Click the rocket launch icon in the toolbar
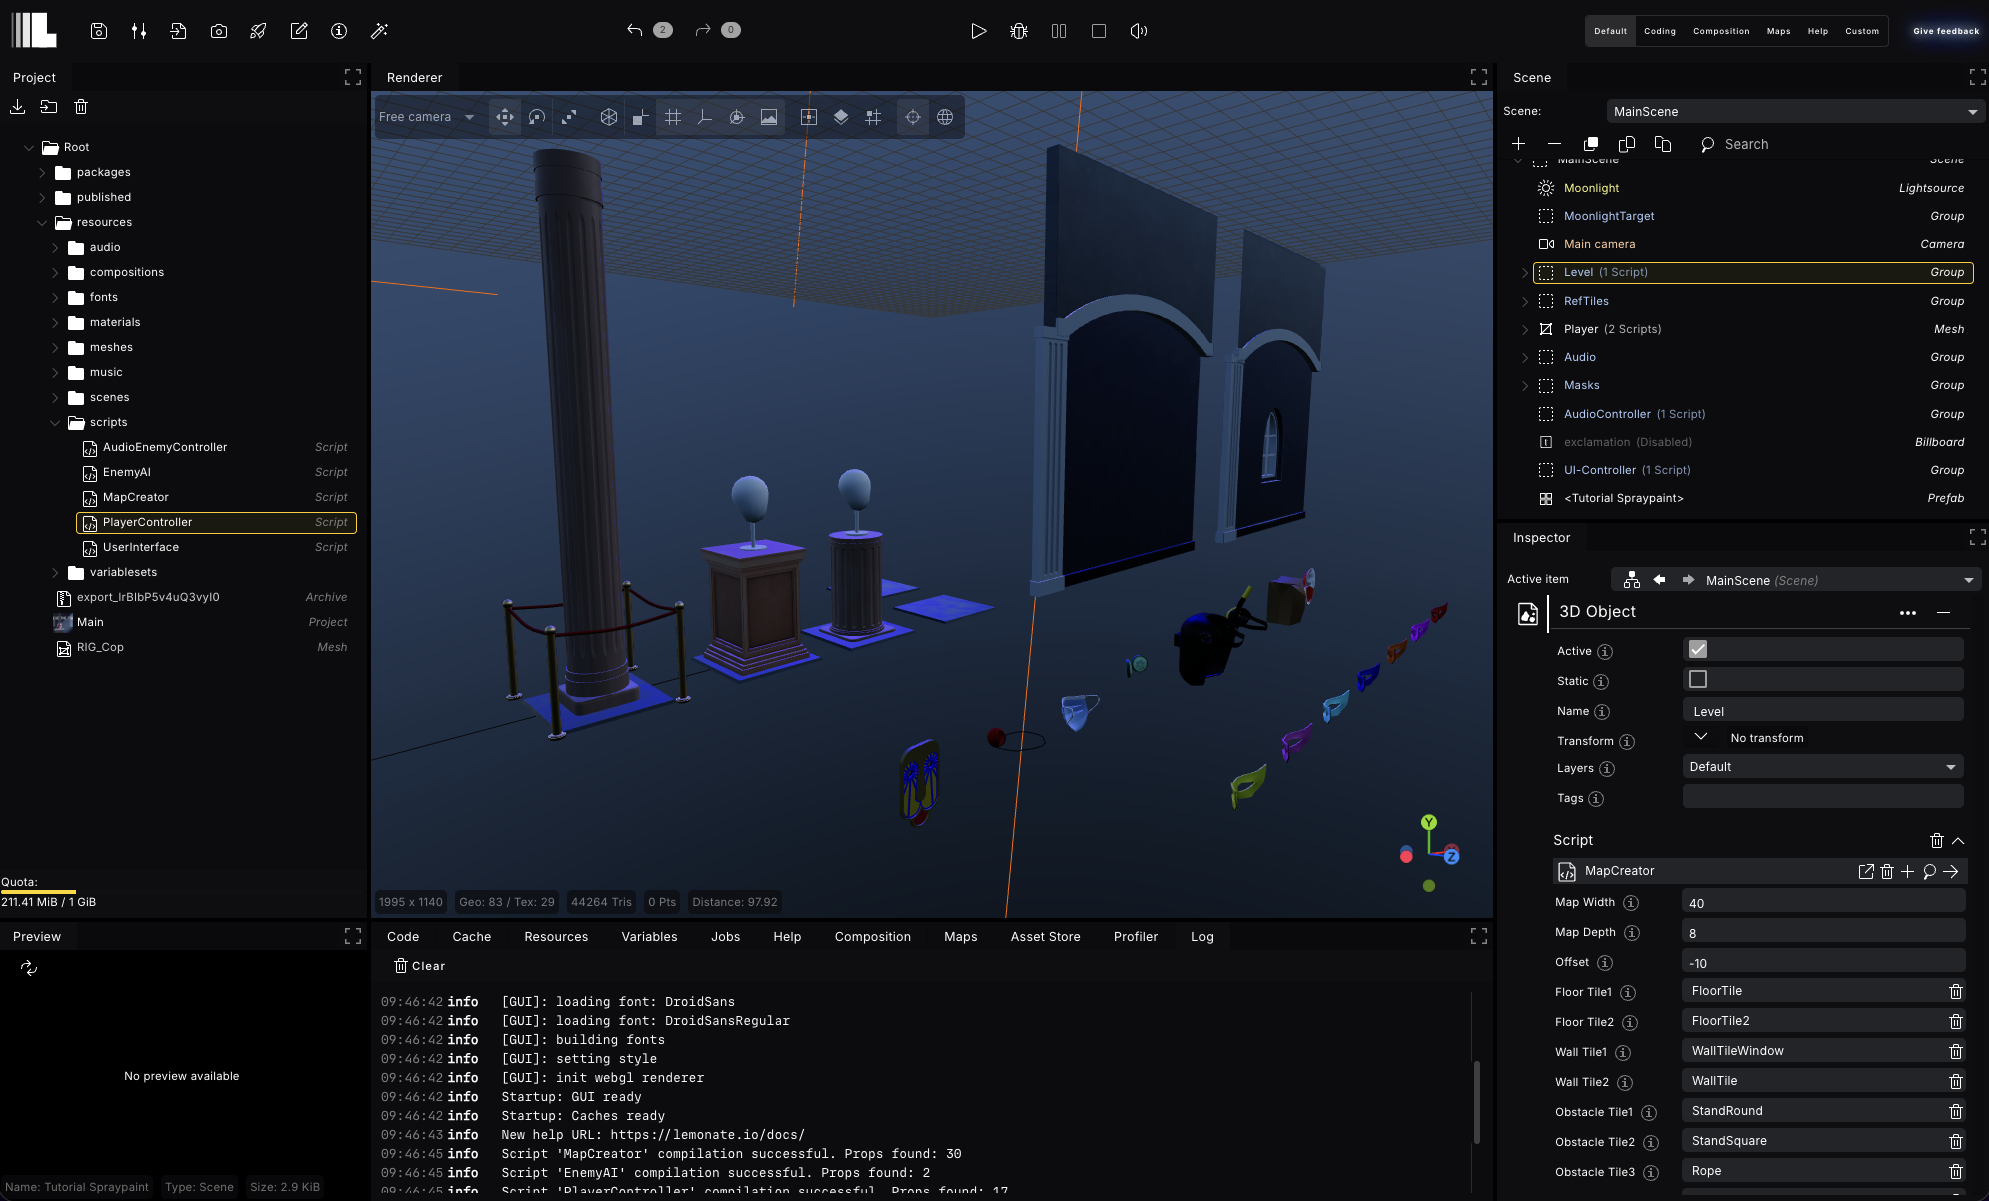 point(258,31)
